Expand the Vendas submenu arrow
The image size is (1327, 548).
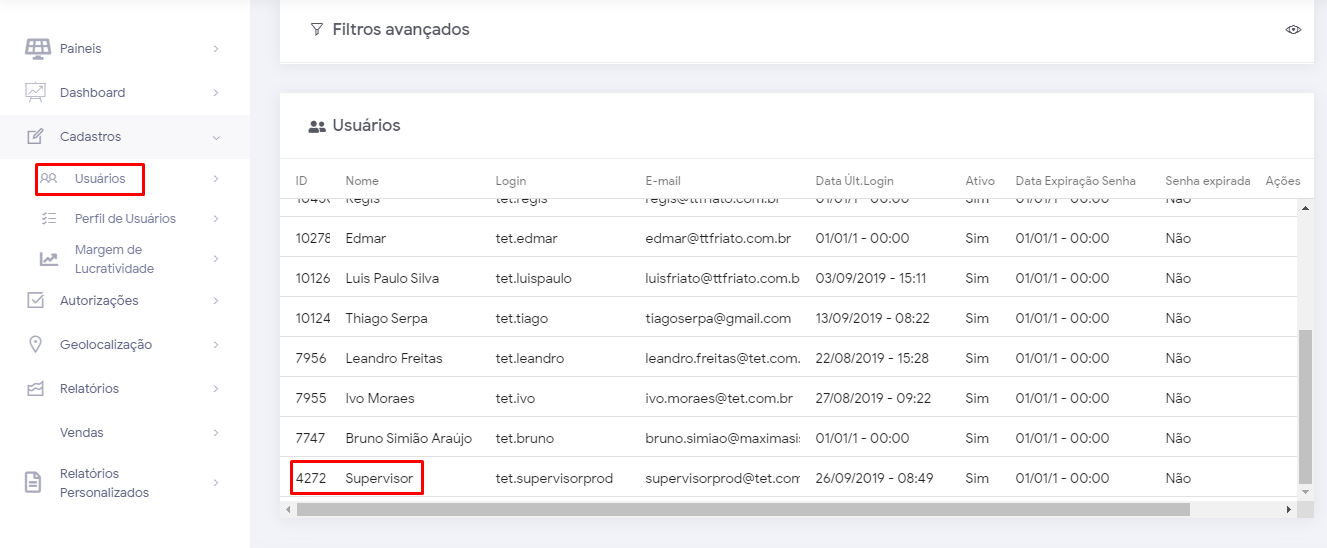[x=216, y=432]
